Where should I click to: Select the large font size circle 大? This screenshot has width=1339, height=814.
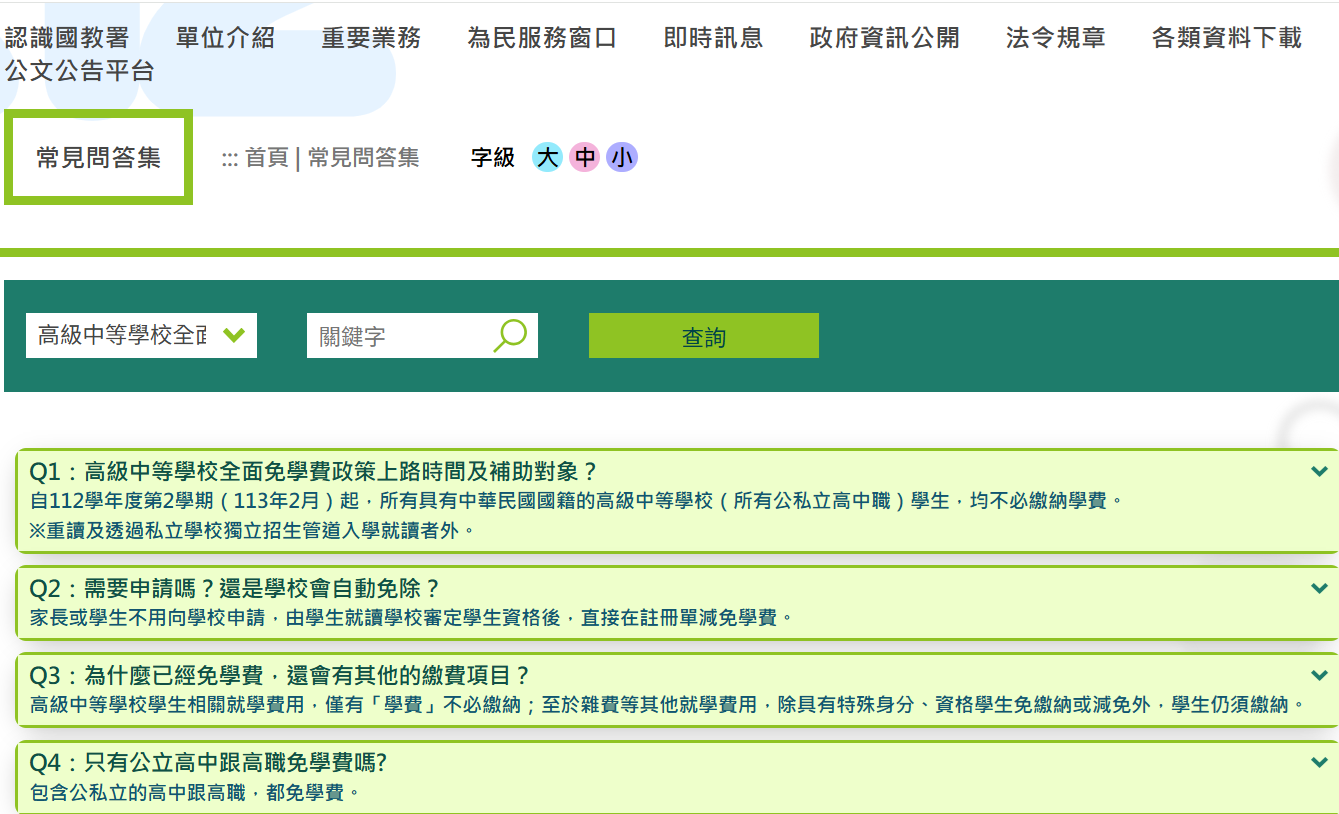pos(547,157)
